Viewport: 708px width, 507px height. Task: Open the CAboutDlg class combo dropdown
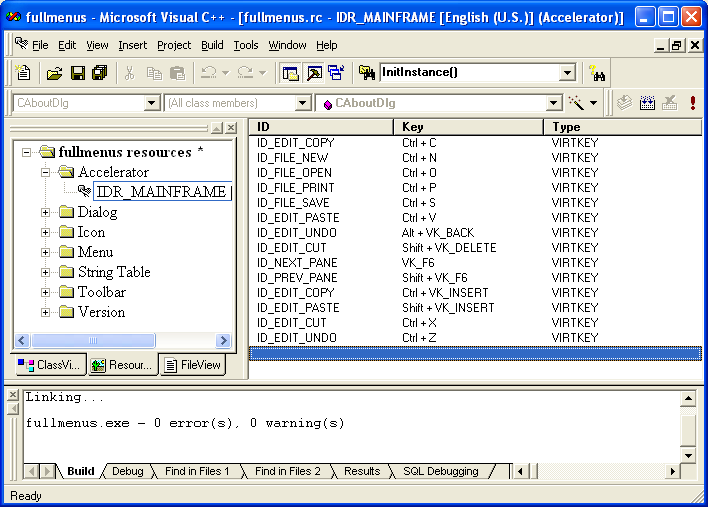pos(152,103)
